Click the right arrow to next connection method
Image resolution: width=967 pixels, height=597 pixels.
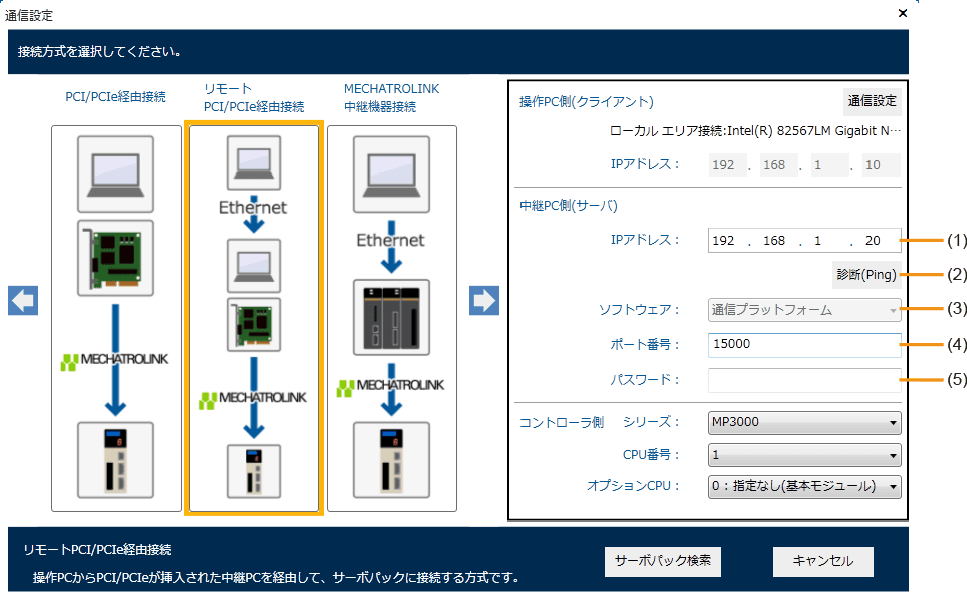(484, 301)
